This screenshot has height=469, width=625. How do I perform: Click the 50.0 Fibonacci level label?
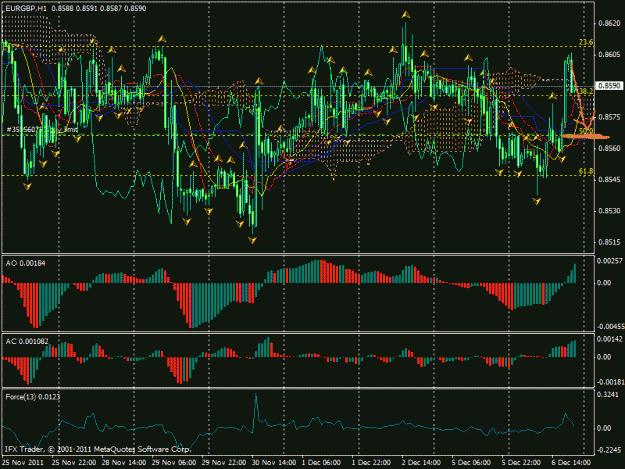point(586,131)
